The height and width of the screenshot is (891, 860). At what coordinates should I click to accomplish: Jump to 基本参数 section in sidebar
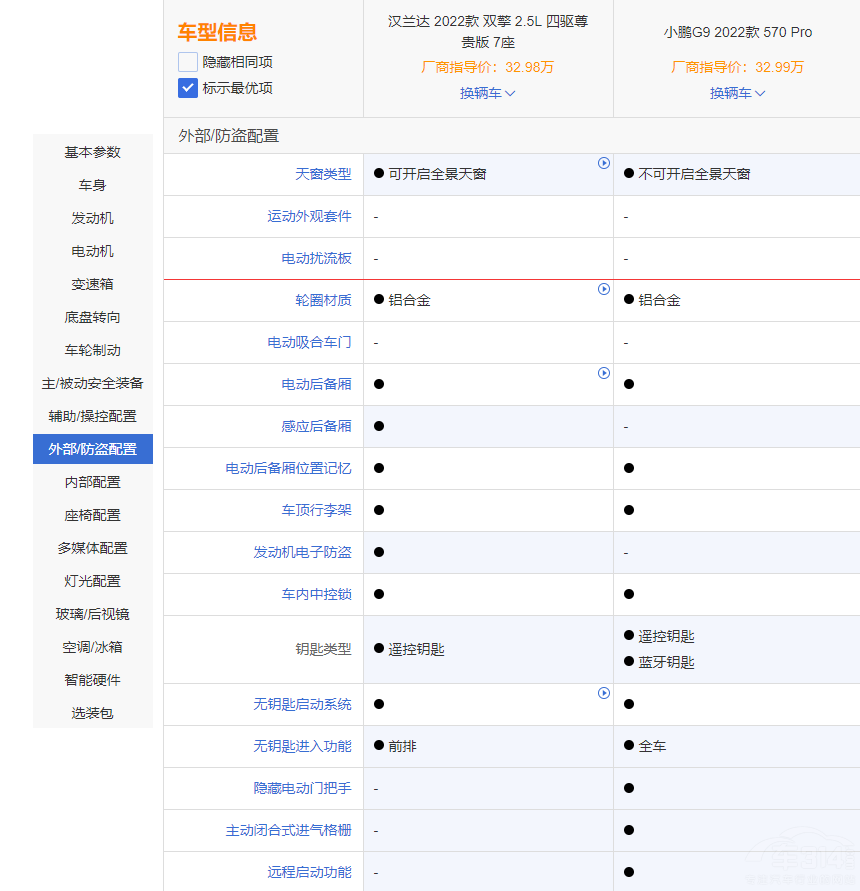click(93, 152)
